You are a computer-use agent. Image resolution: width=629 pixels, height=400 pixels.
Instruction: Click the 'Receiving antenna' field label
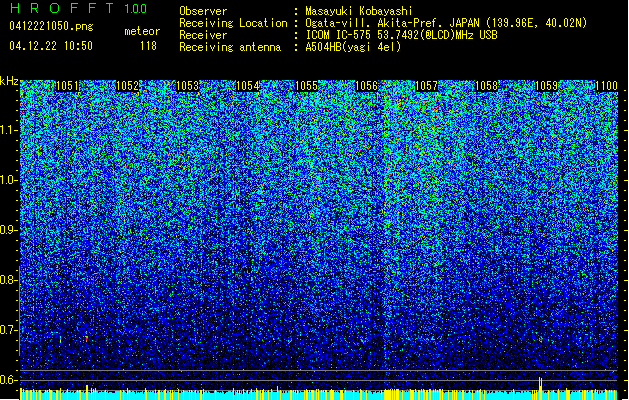coord(230,47)
